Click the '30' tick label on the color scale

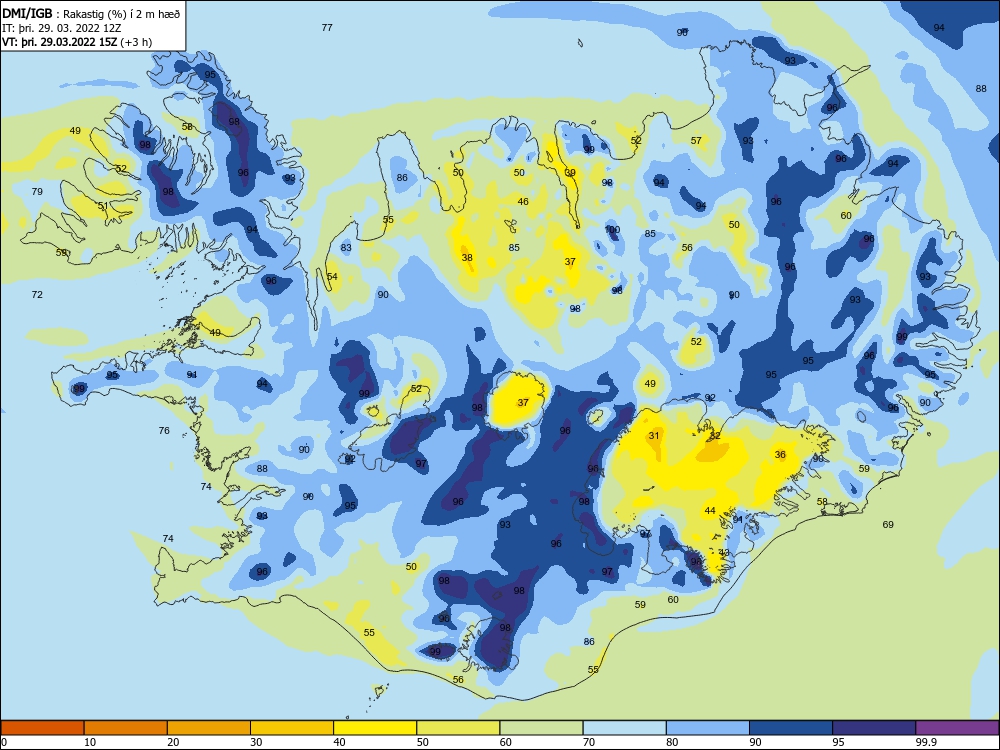256,742
